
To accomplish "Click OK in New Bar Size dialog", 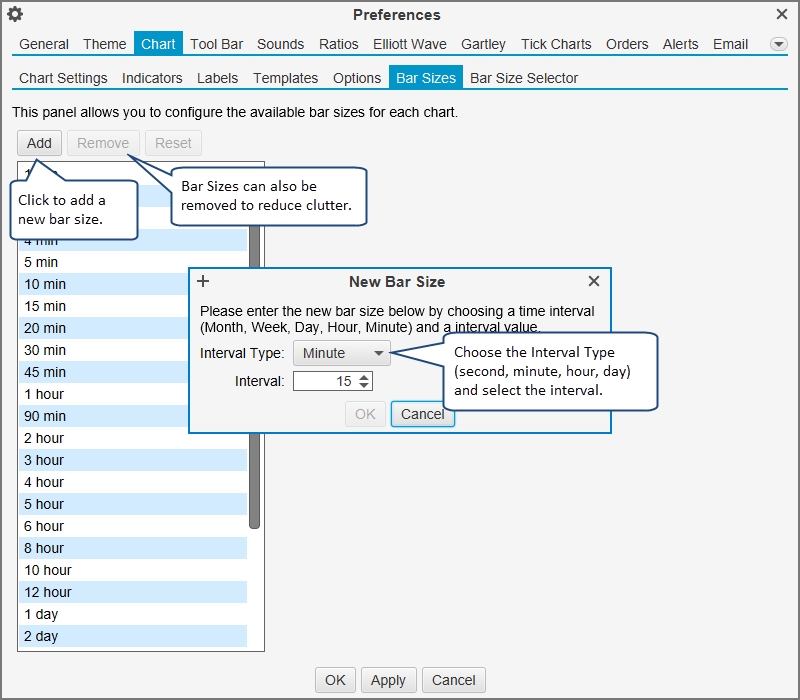I will click(x=365, y=414).
